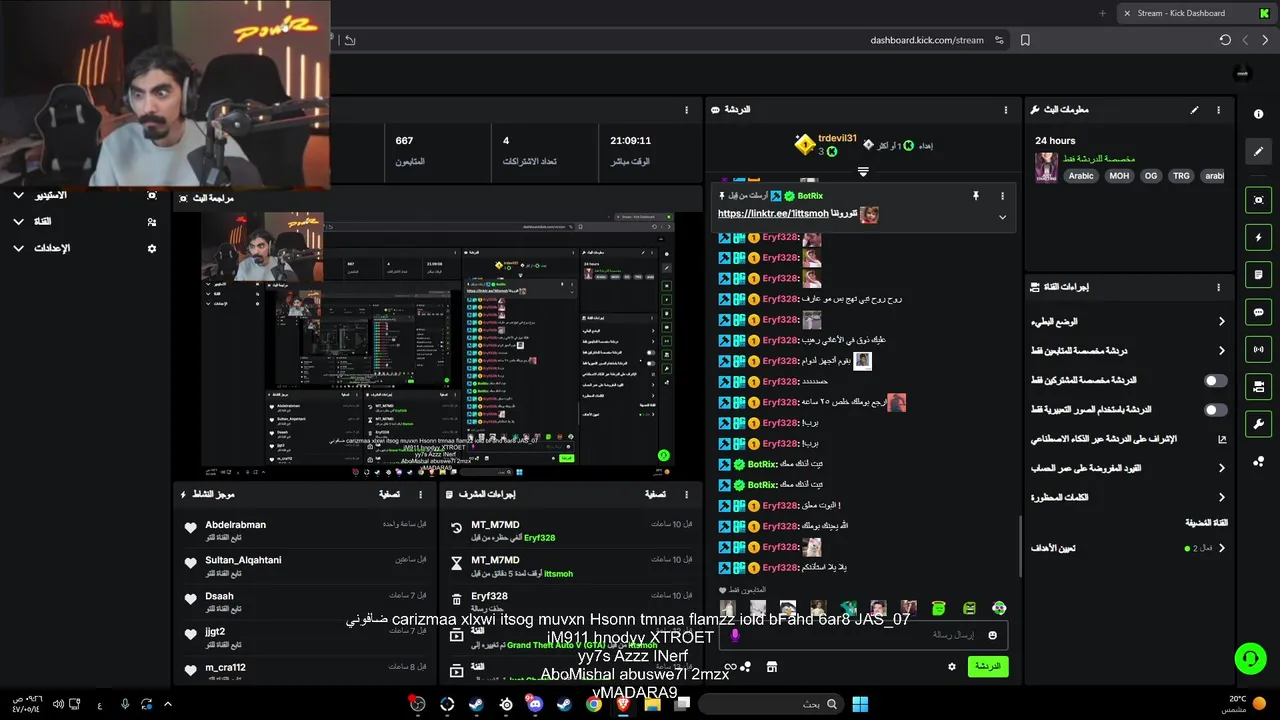
Task: Toggle the chat bubble sidebar icon
Action: click(1258, 312)
